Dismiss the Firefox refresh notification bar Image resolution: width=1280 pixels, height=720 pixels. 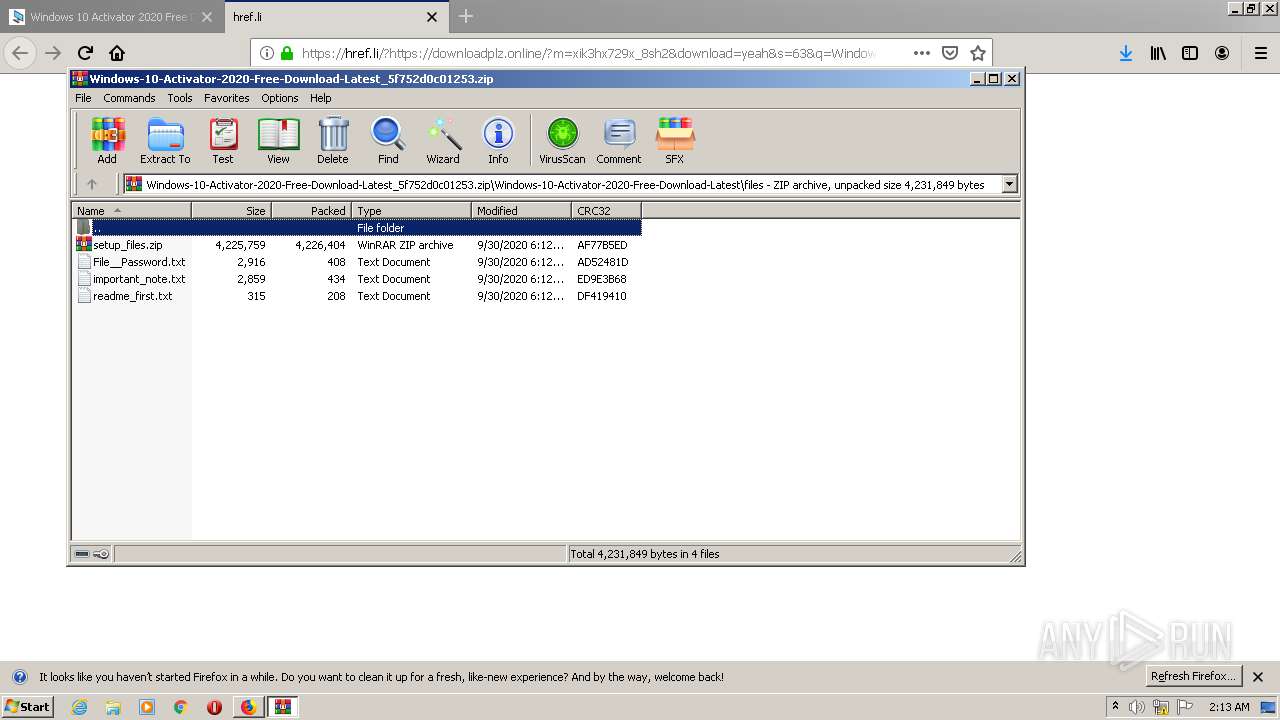[1258, 676]
